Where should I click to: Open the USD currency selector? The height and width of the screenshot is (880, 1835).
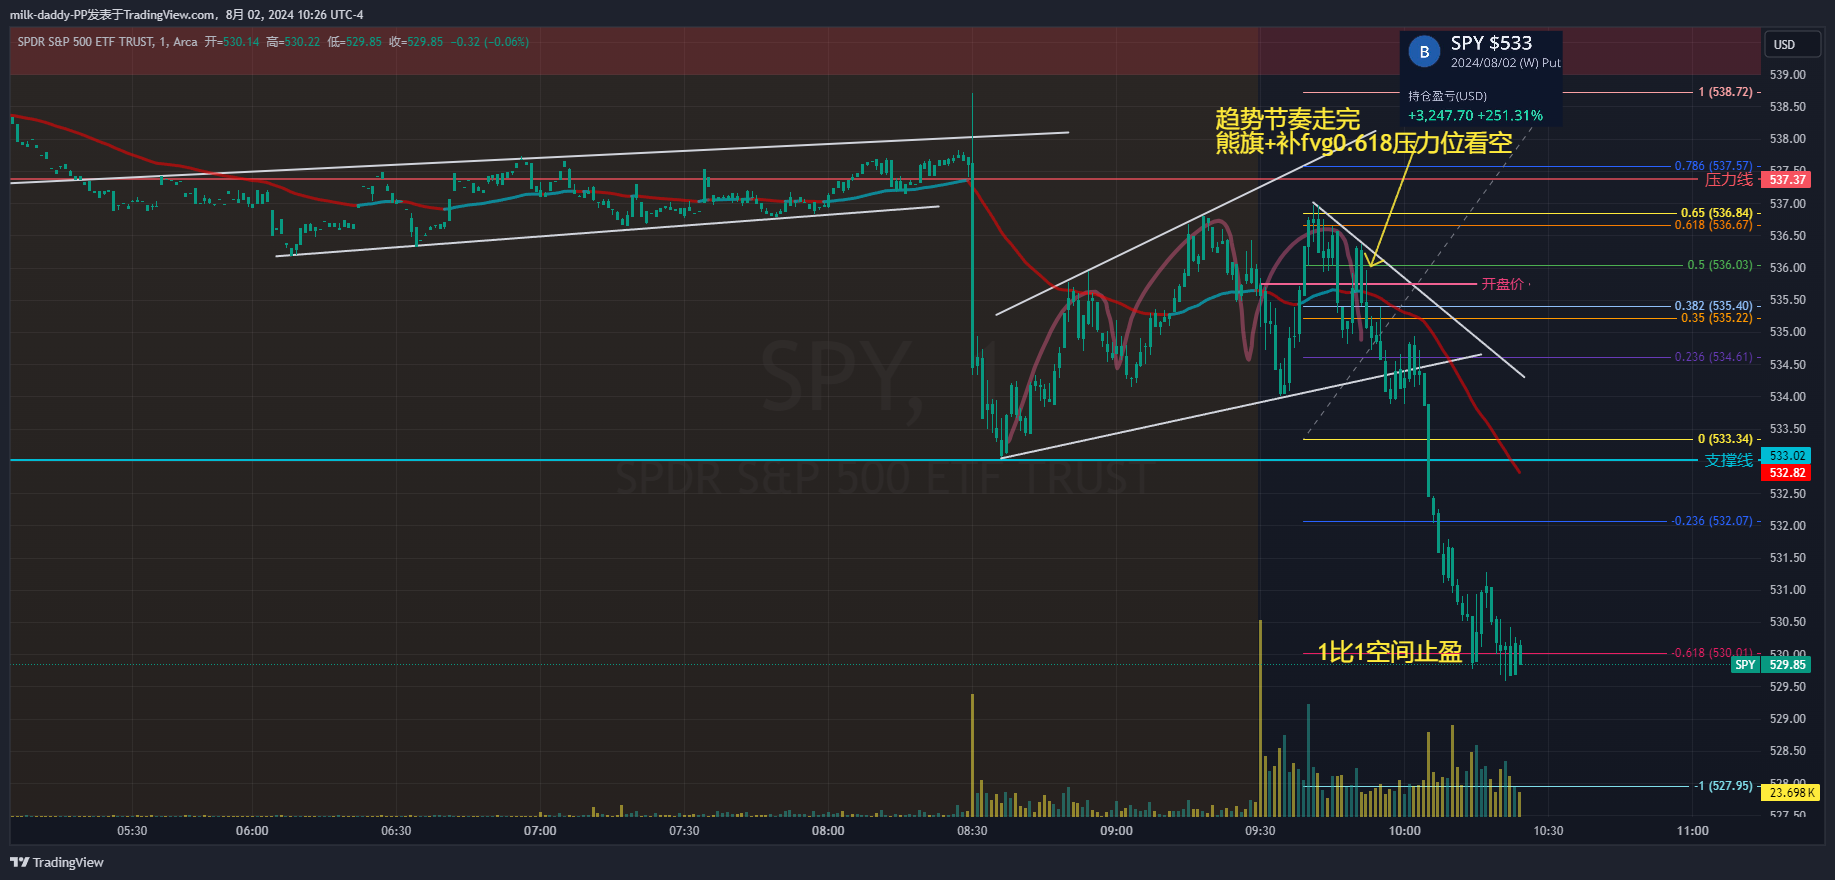(1784, 44)
